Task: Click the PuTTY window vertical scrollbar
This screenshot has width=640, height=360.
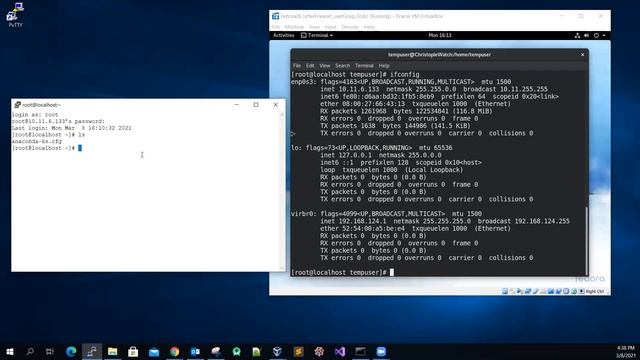Action: coord(282,191)
